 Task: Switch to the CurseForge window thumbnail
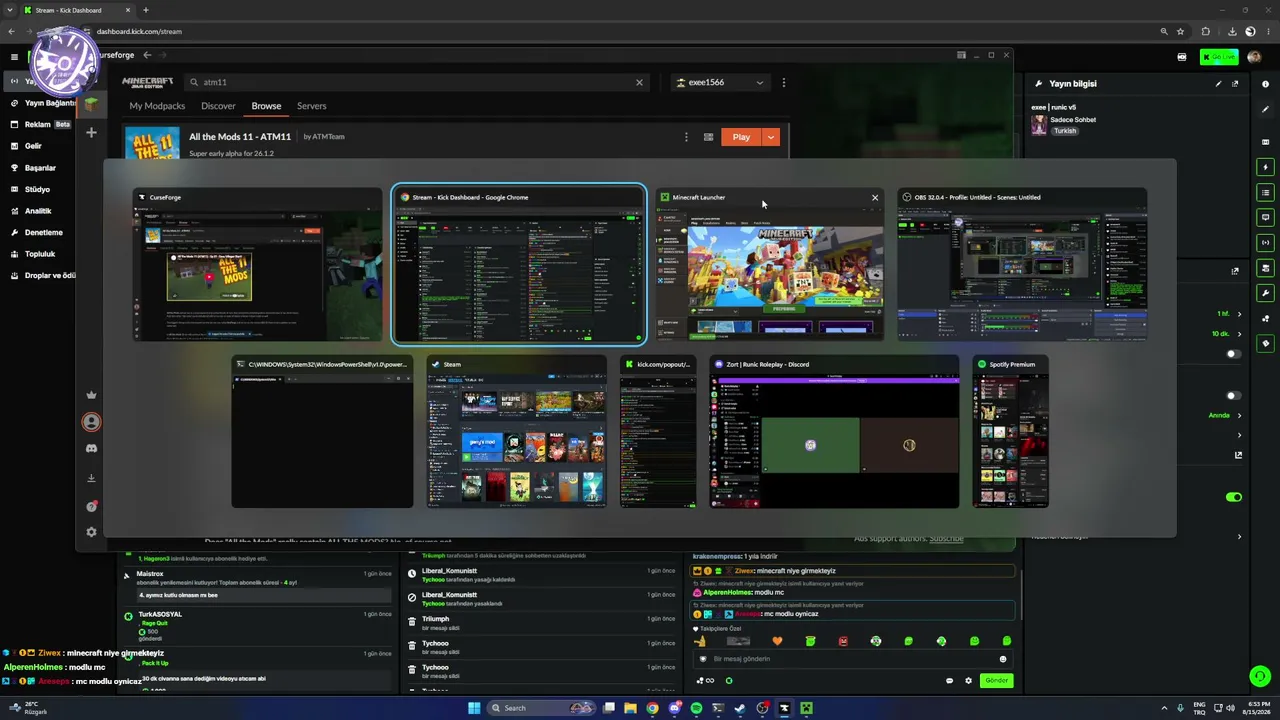(257, 265)
